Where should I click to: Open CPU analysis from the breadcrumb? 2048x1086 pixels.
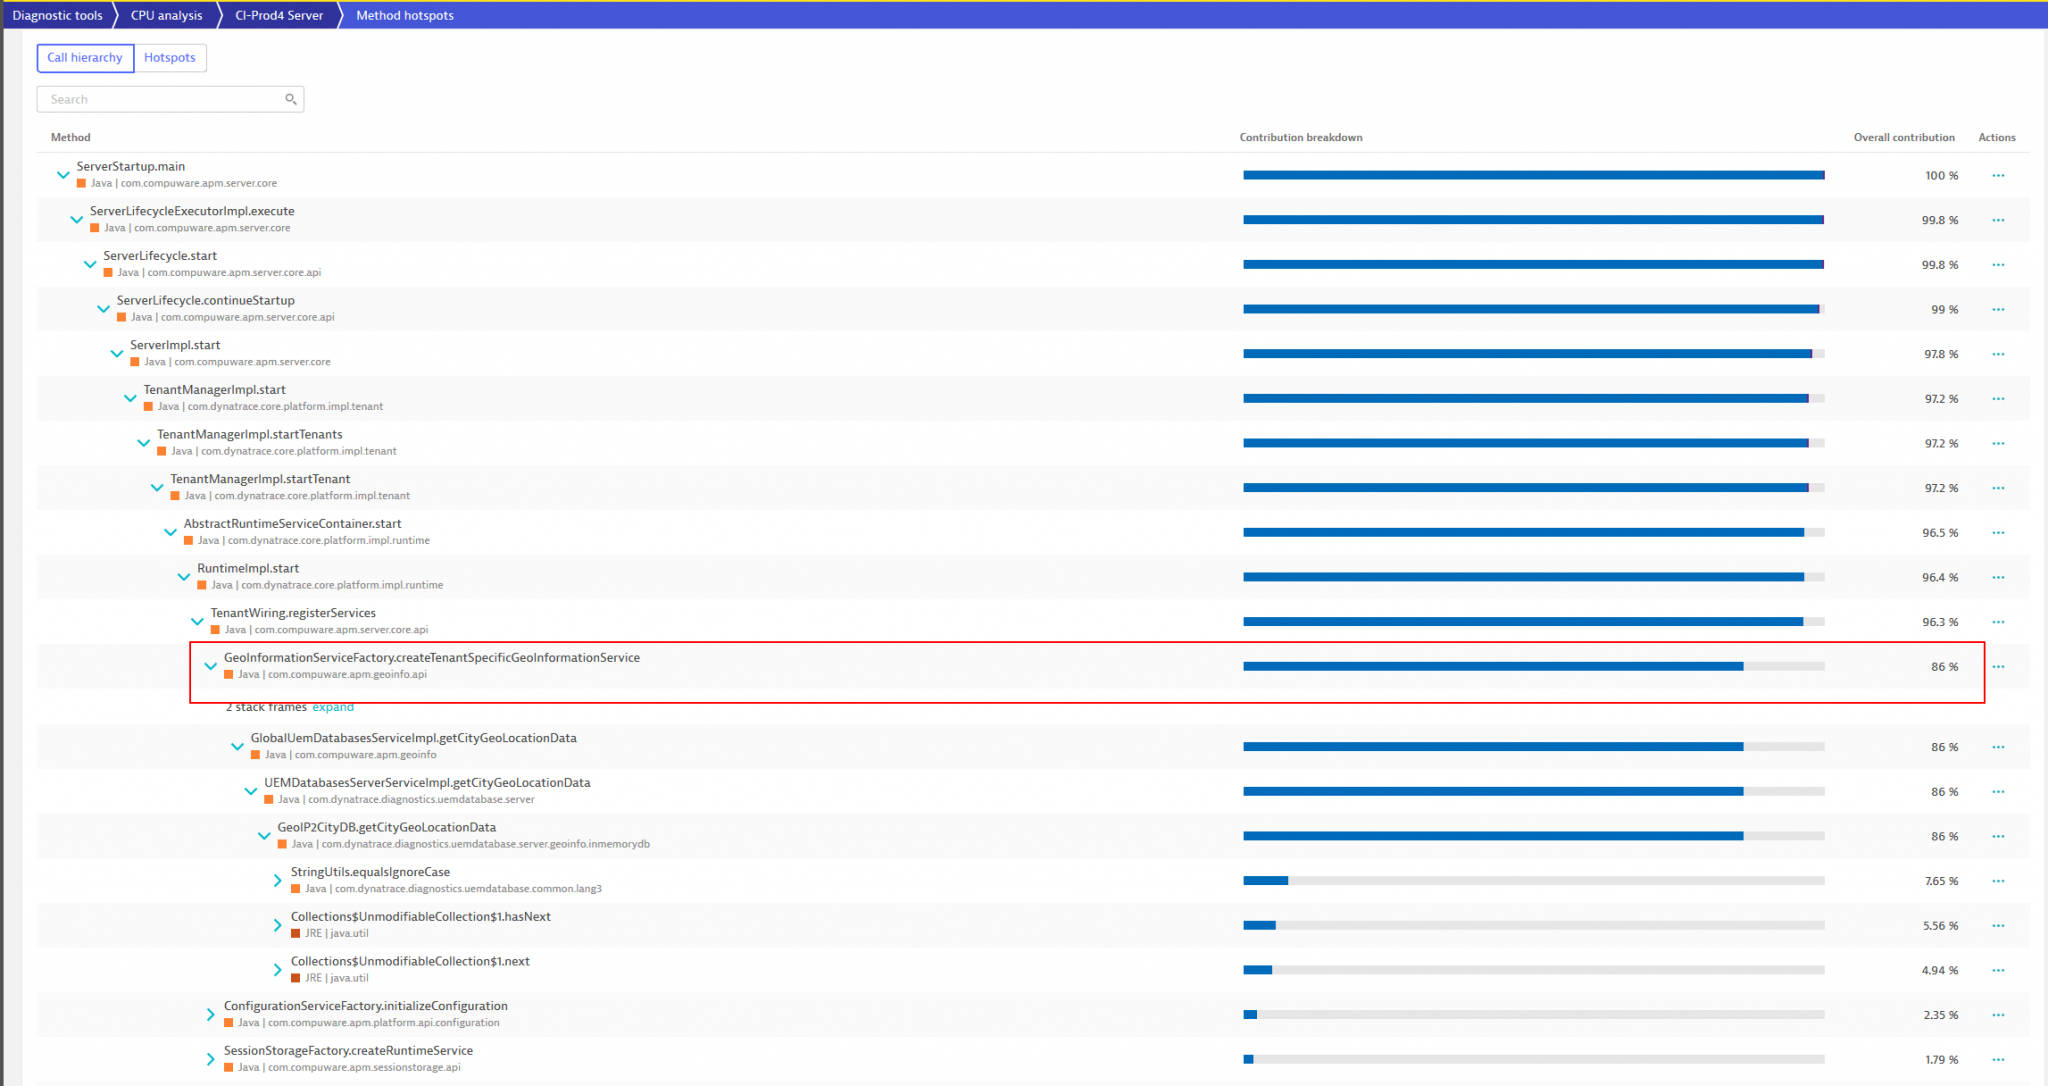click(165, 15)
